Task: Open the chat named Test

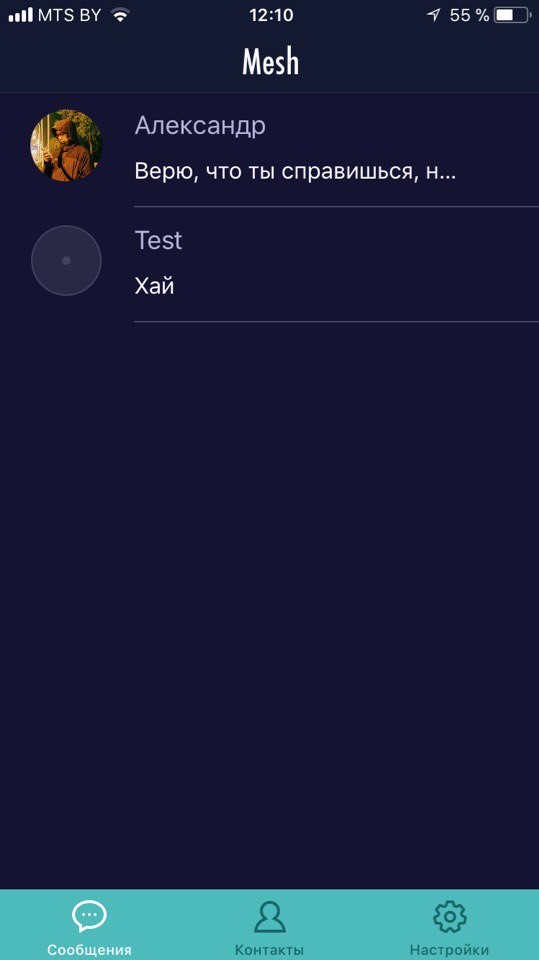Action: click(x=270, y=264)
